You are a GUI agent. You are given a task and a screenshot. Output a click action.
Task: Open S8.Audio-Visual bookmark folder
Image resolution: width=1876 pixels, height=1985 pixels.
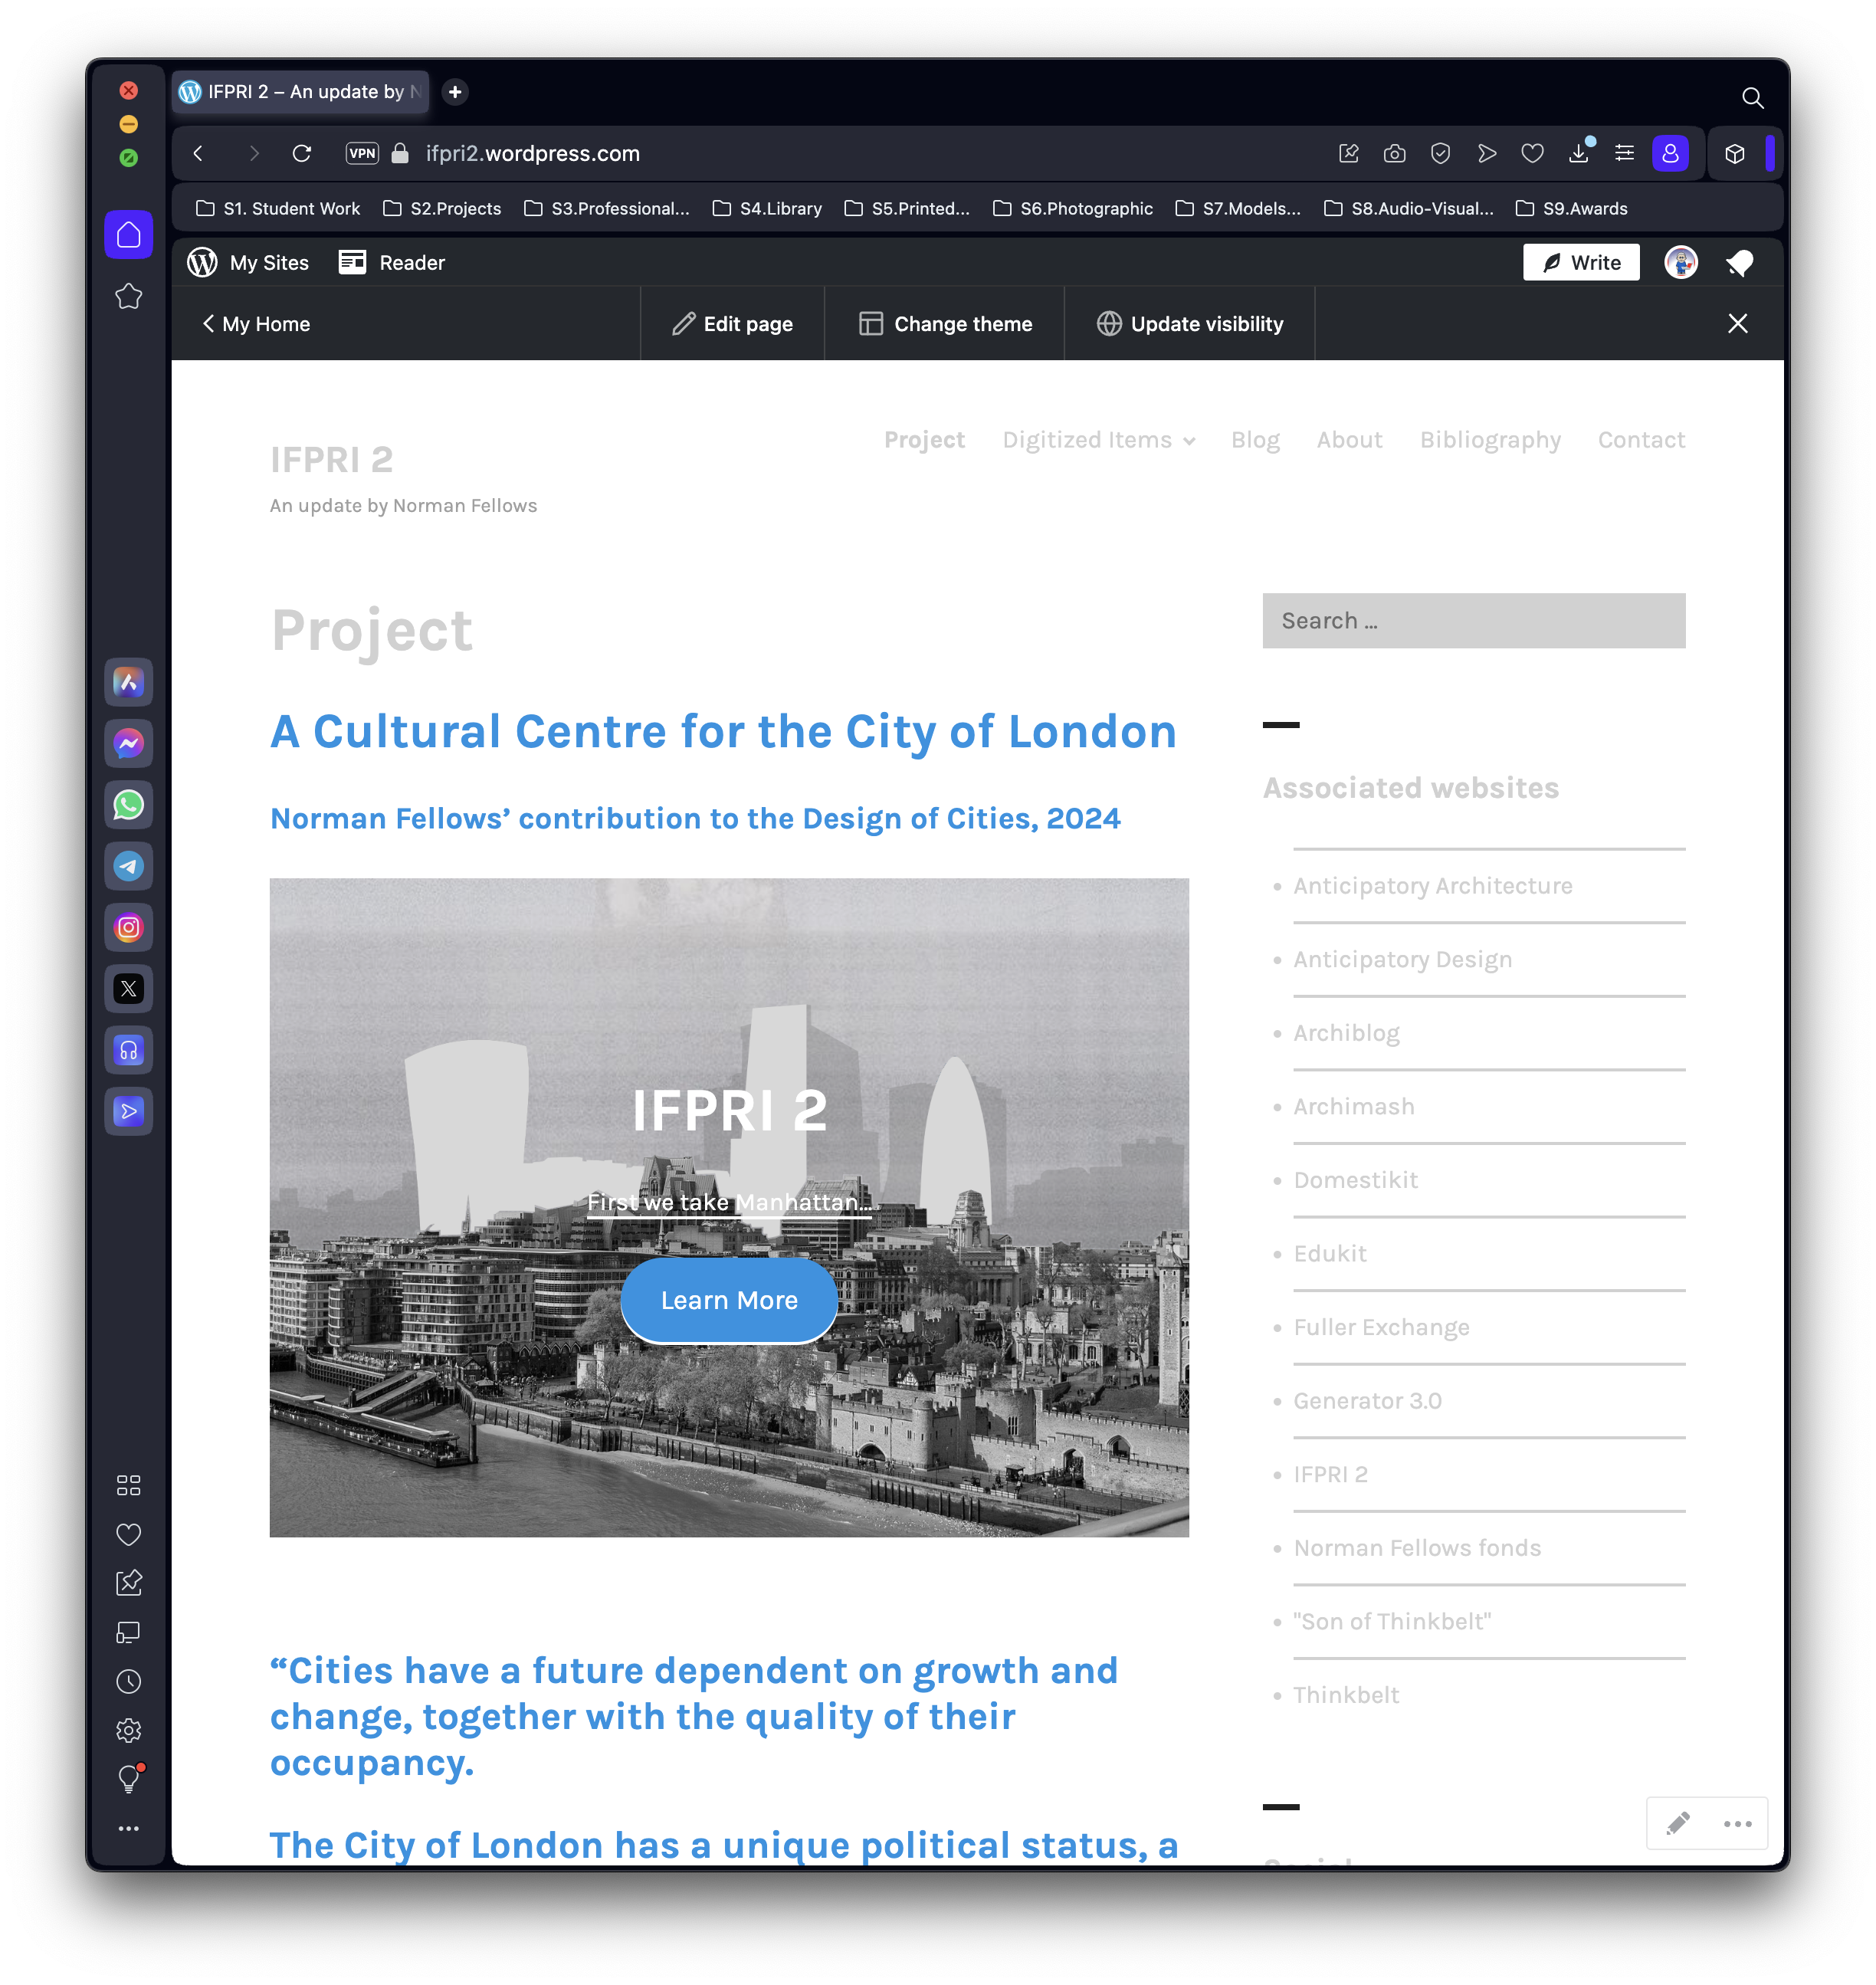1408,208
